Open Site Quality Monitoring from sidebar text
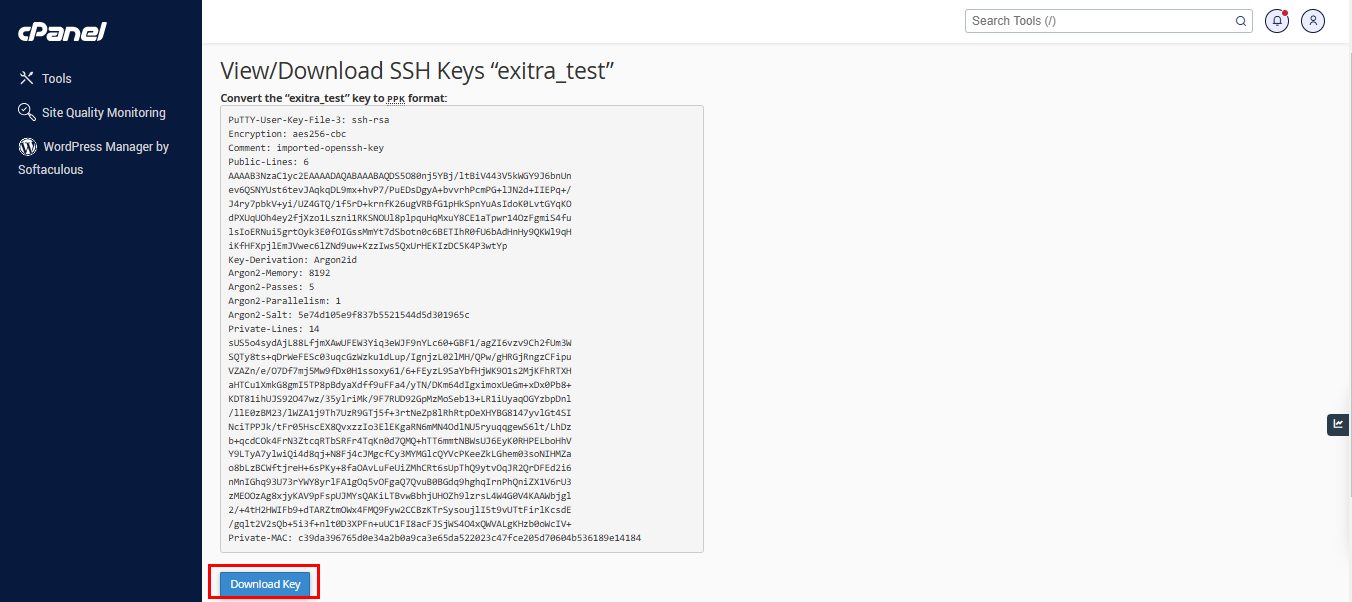The image size is (1352, 602). (x=104, y=113)
